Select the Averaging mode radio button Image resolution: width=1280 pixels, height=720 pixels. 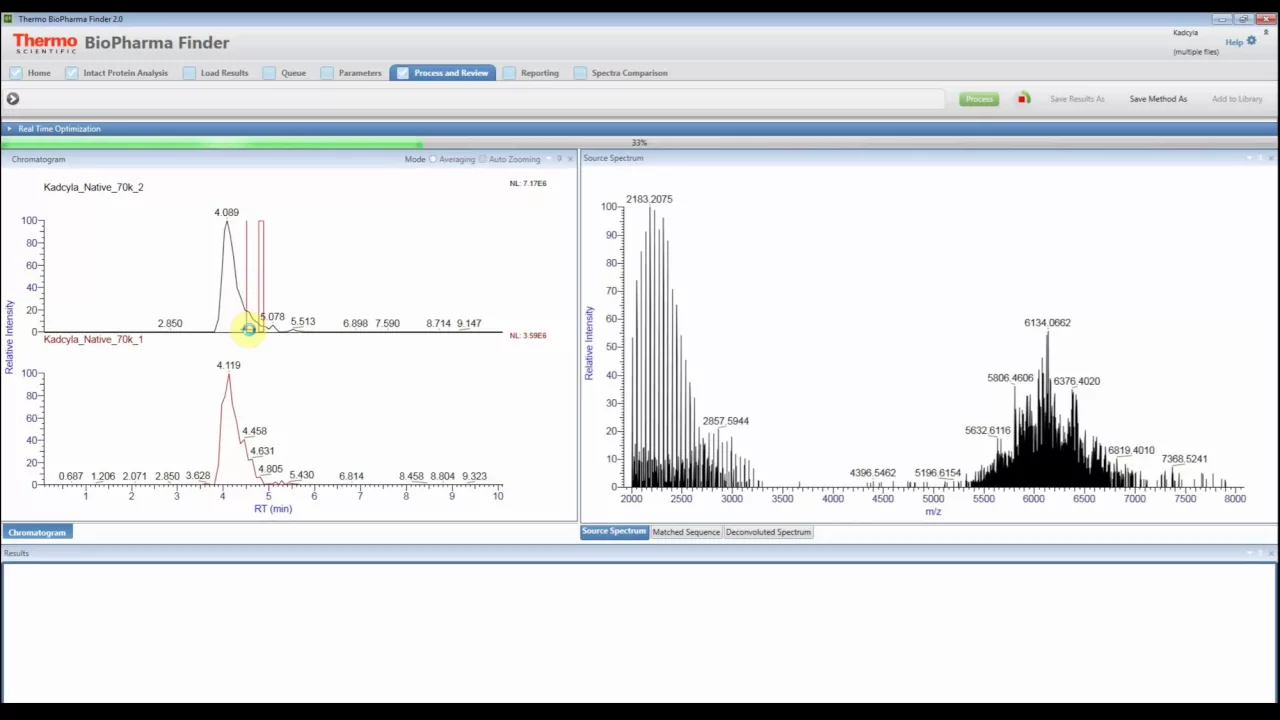tap(433, 159)
